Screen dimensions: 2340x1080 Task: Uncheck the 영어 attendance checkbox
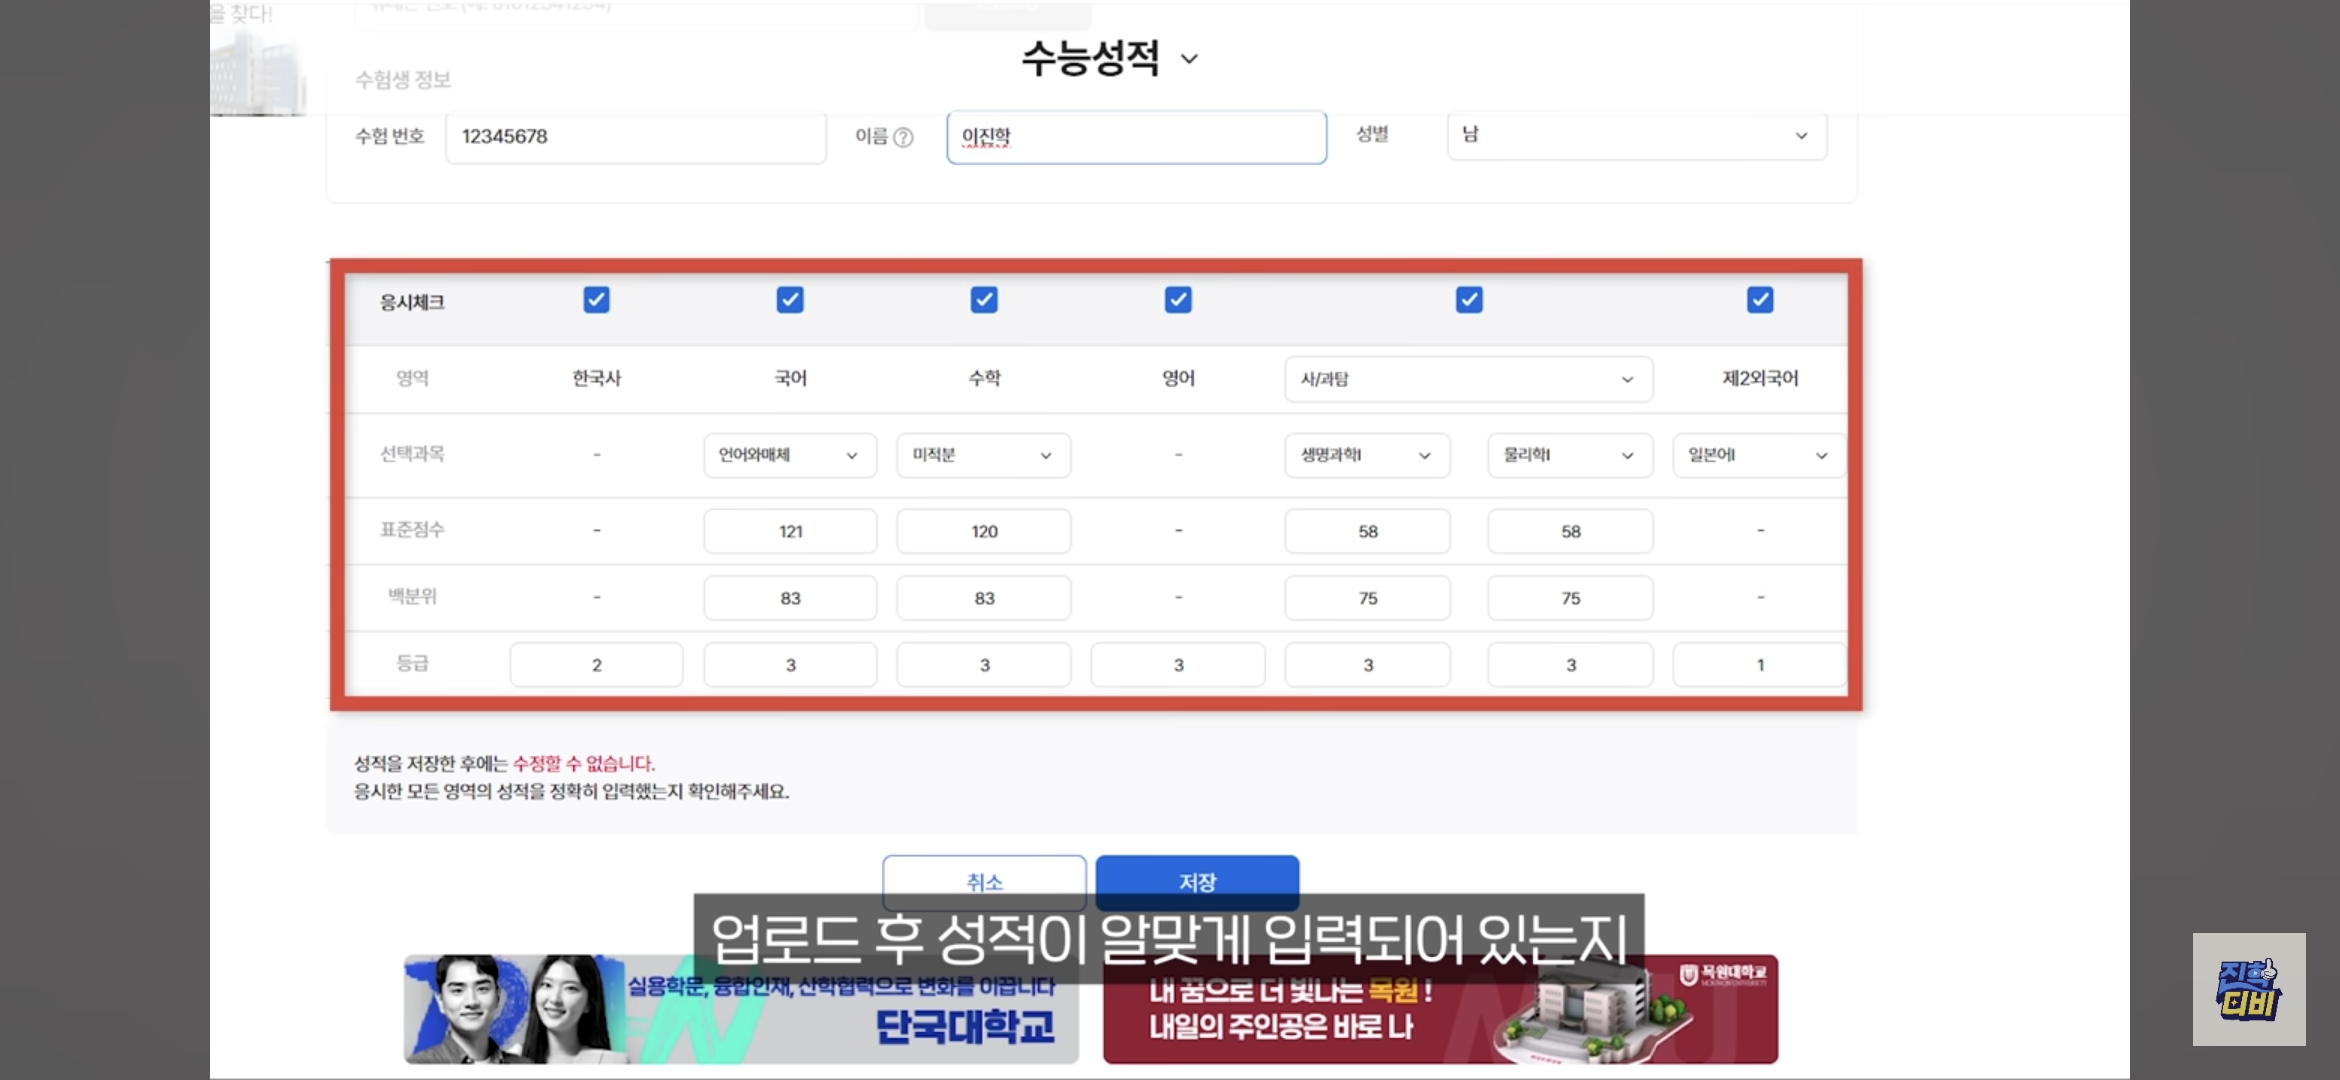pyautogui.click(x=1178, y=300)
